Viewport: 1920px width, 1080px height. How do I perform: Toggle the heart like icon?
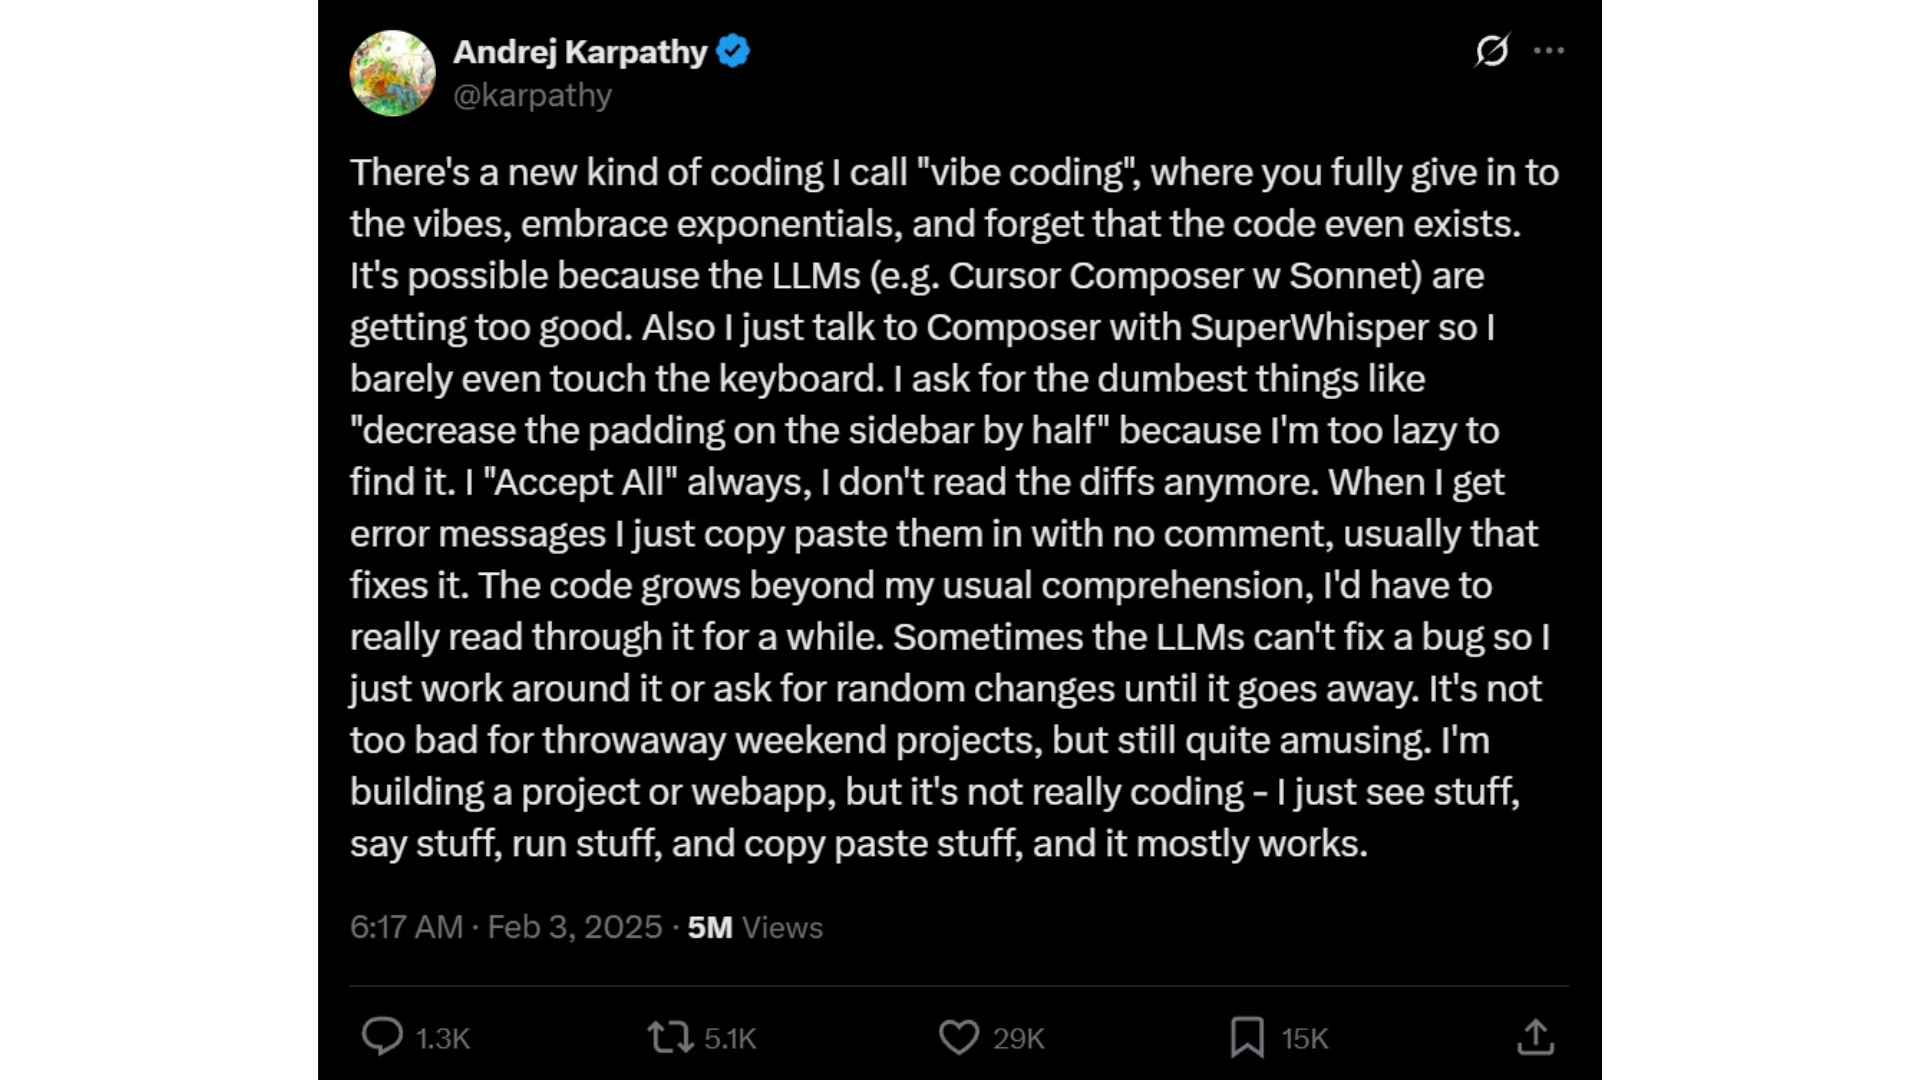(959, 1037)
